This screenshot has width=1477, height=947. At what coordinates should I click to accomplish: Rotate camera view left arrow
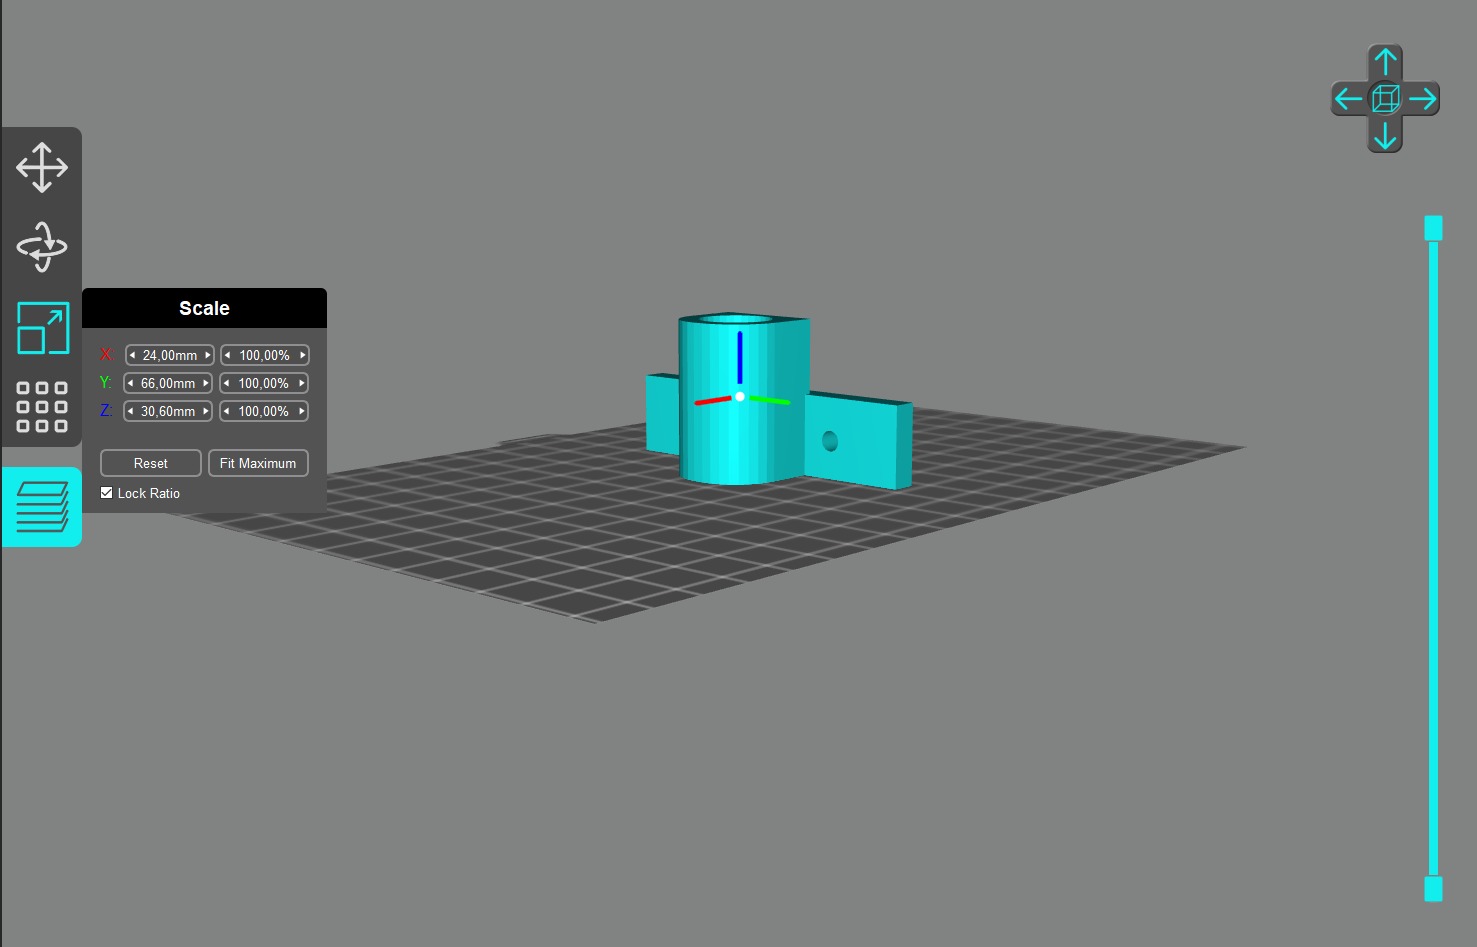[1348, 98]
